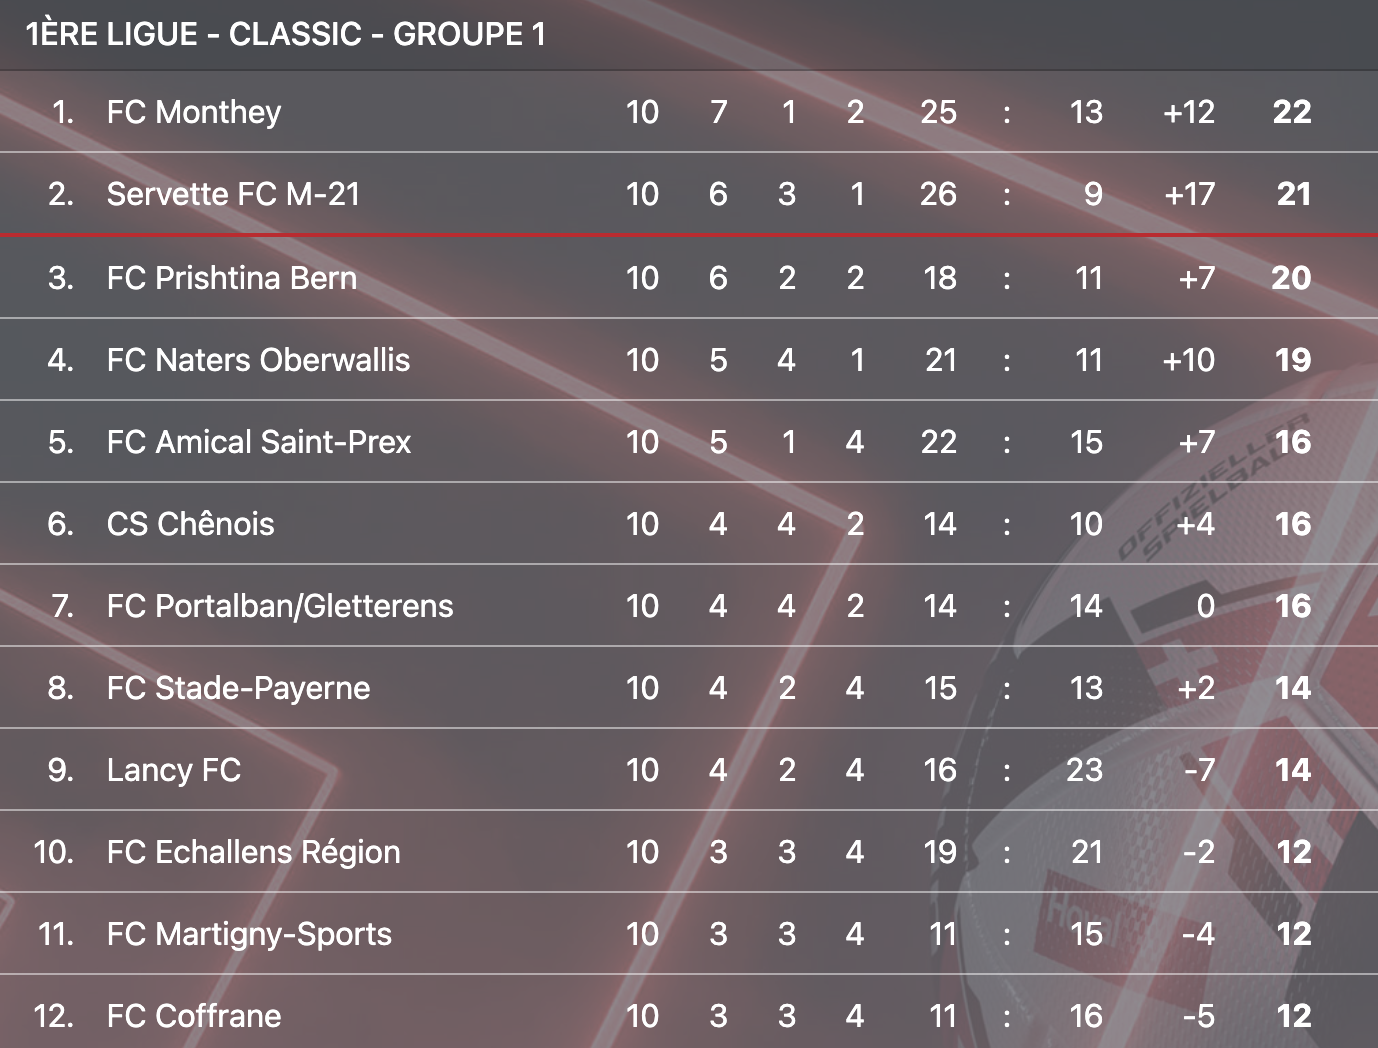Click Lancy FC's -7 goal difference
The image size is (1378, 1048).
(1198, 770)
